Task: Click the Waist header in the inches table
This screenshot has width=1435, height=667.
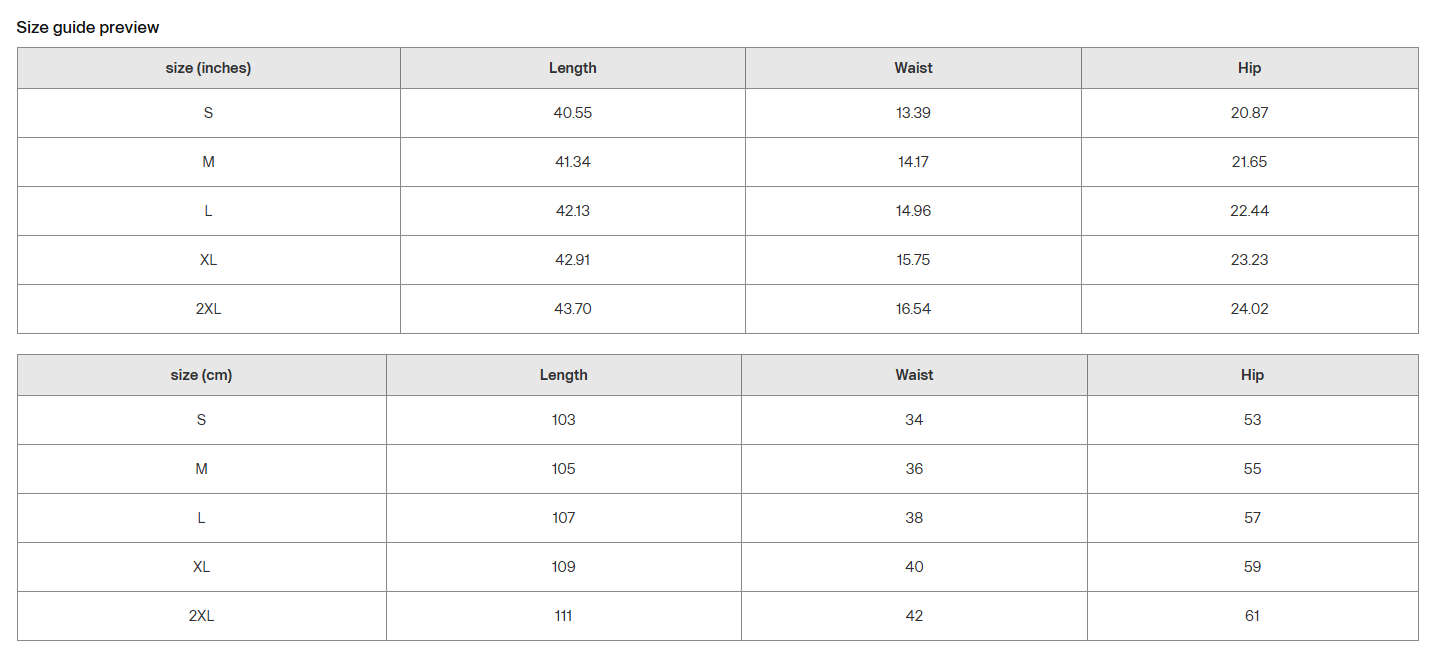Action: point(913,68)
